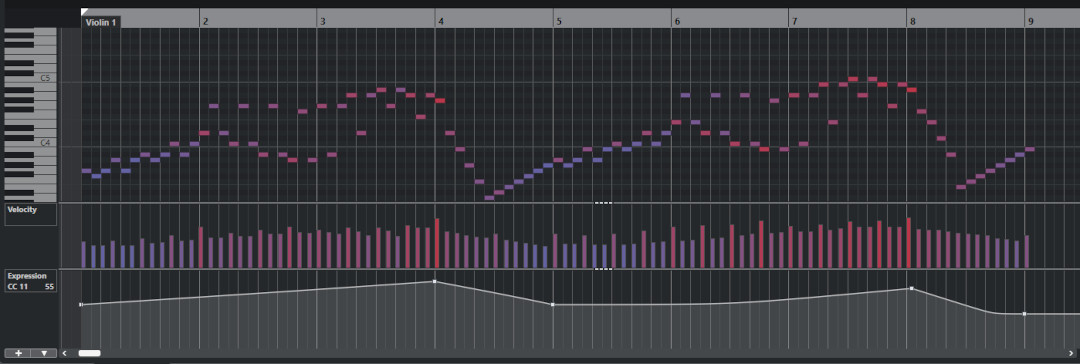Play the C4 key on piano keyboard

(x=44, y=144)
